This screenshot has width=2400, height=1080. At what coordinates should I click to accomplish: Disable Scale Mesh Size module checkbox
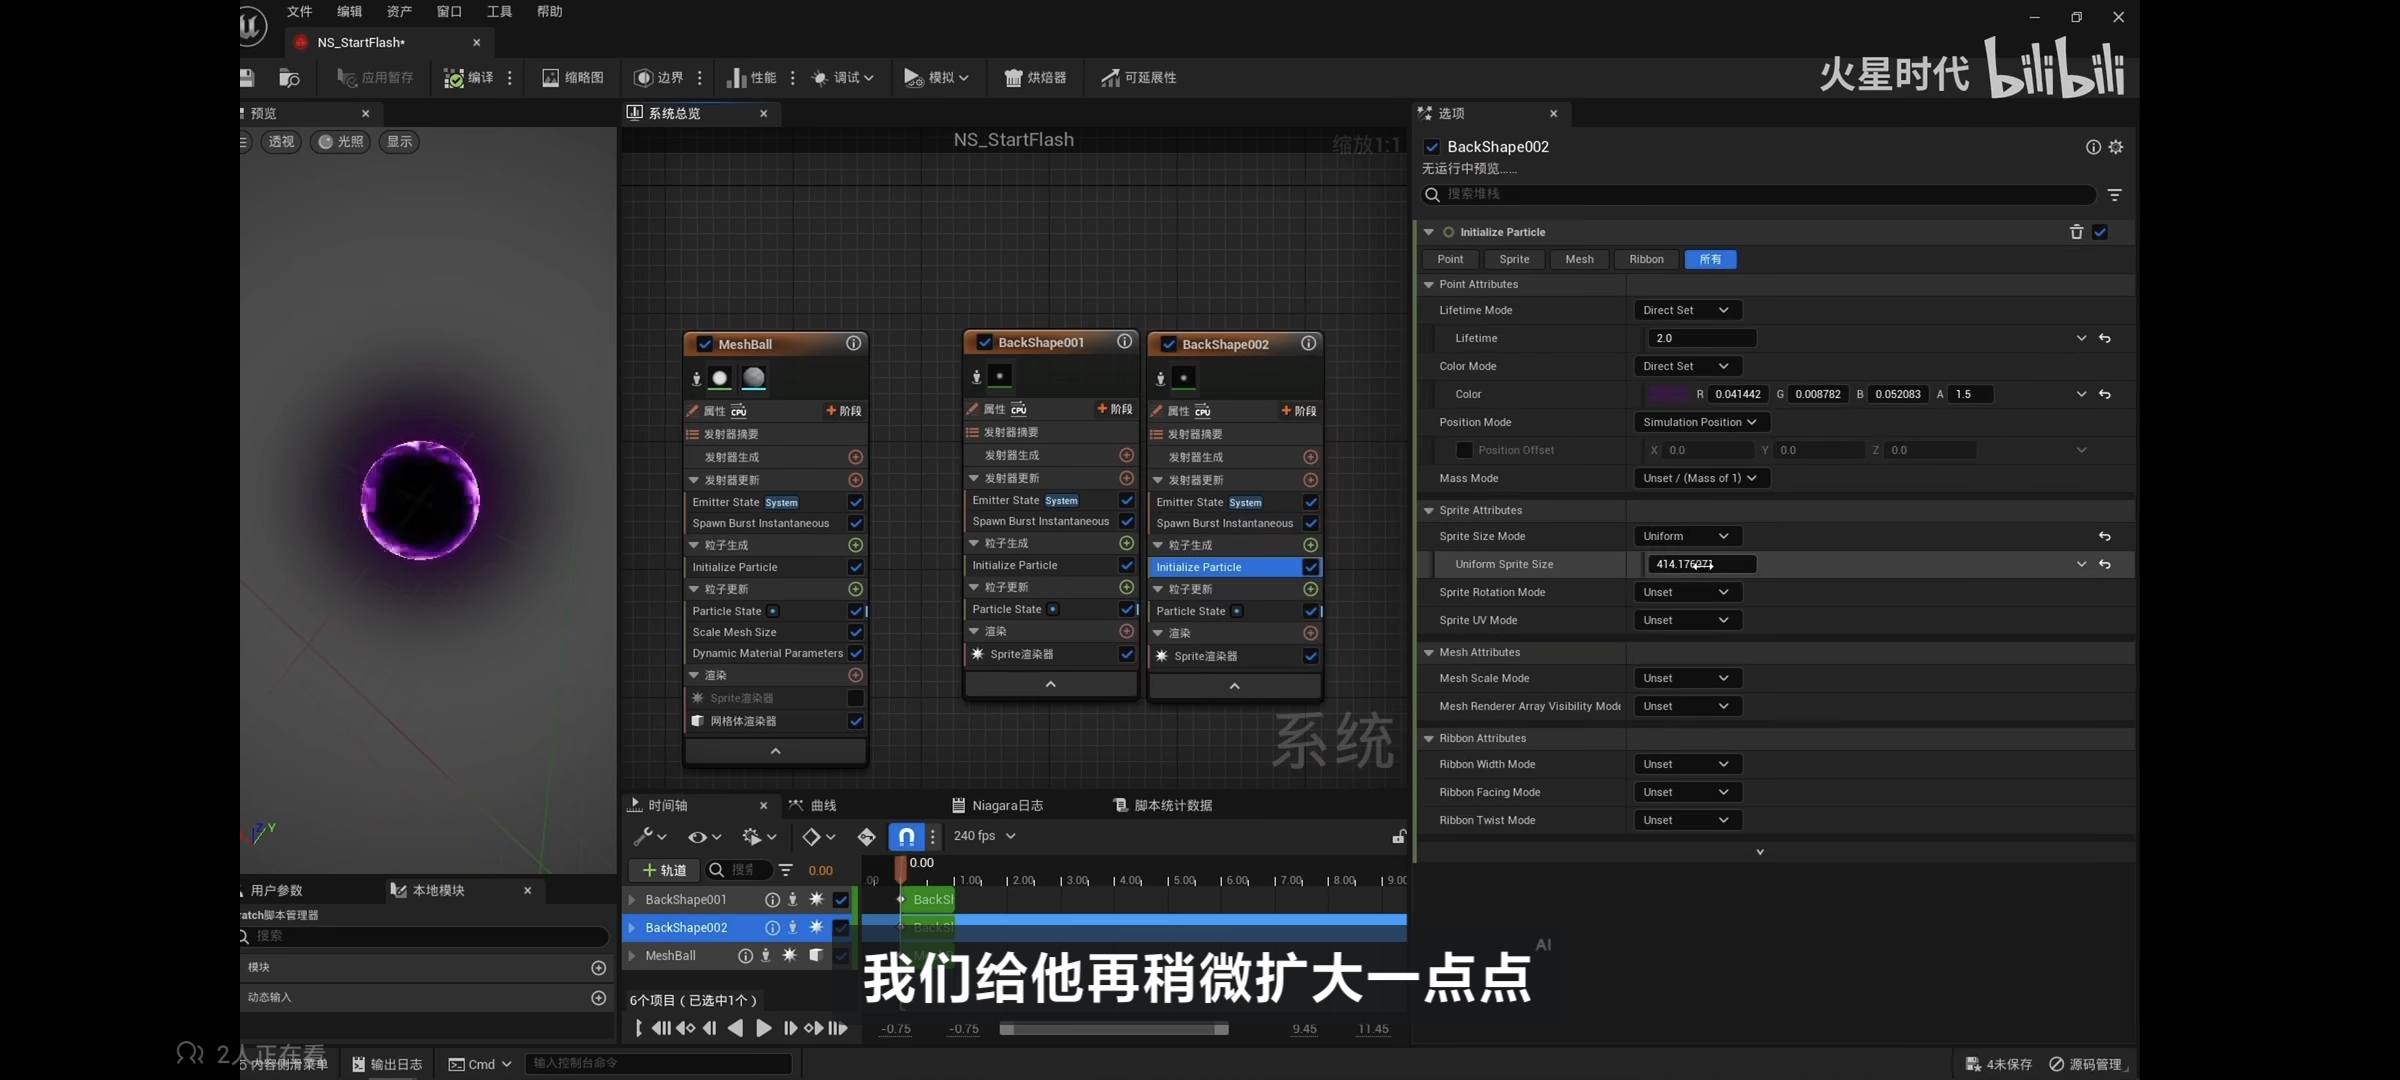[x=856, y=632]
